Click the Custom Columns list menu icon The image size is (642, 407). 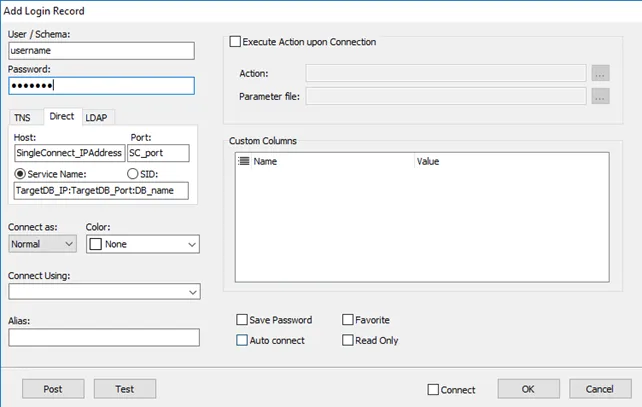click(x=244, y=161)
